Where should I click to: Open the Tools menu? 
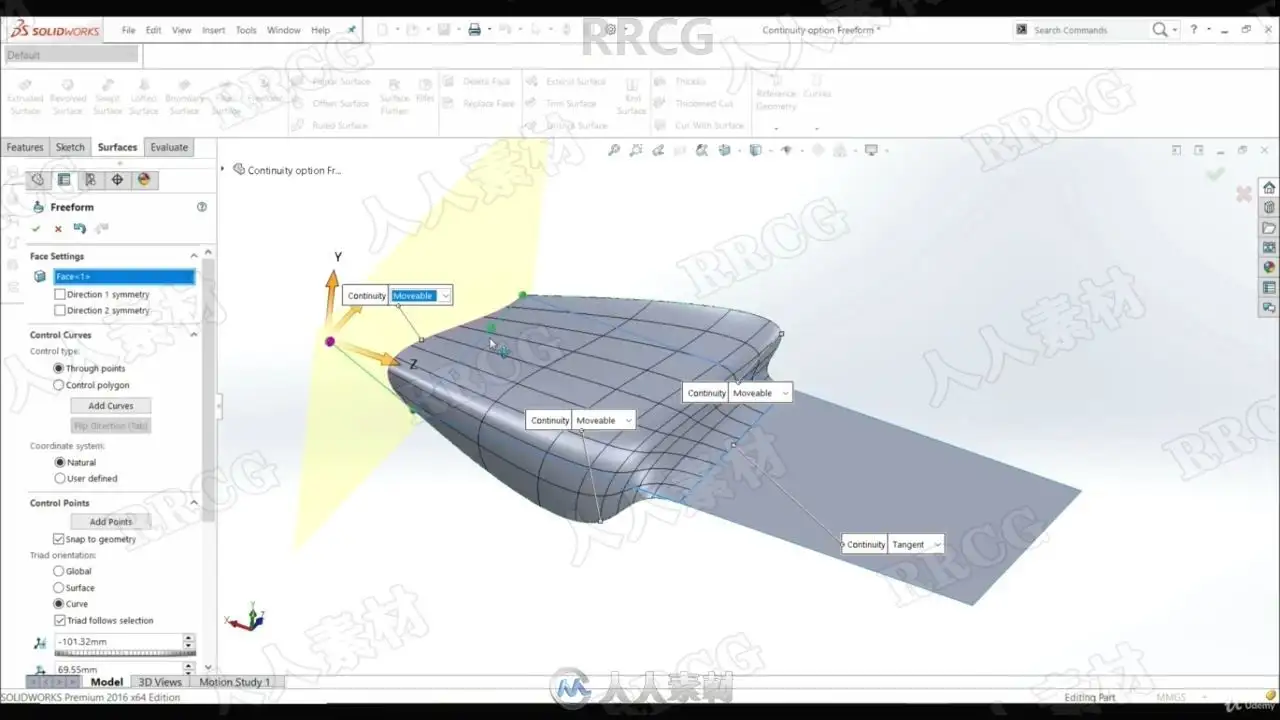(246, 30)
